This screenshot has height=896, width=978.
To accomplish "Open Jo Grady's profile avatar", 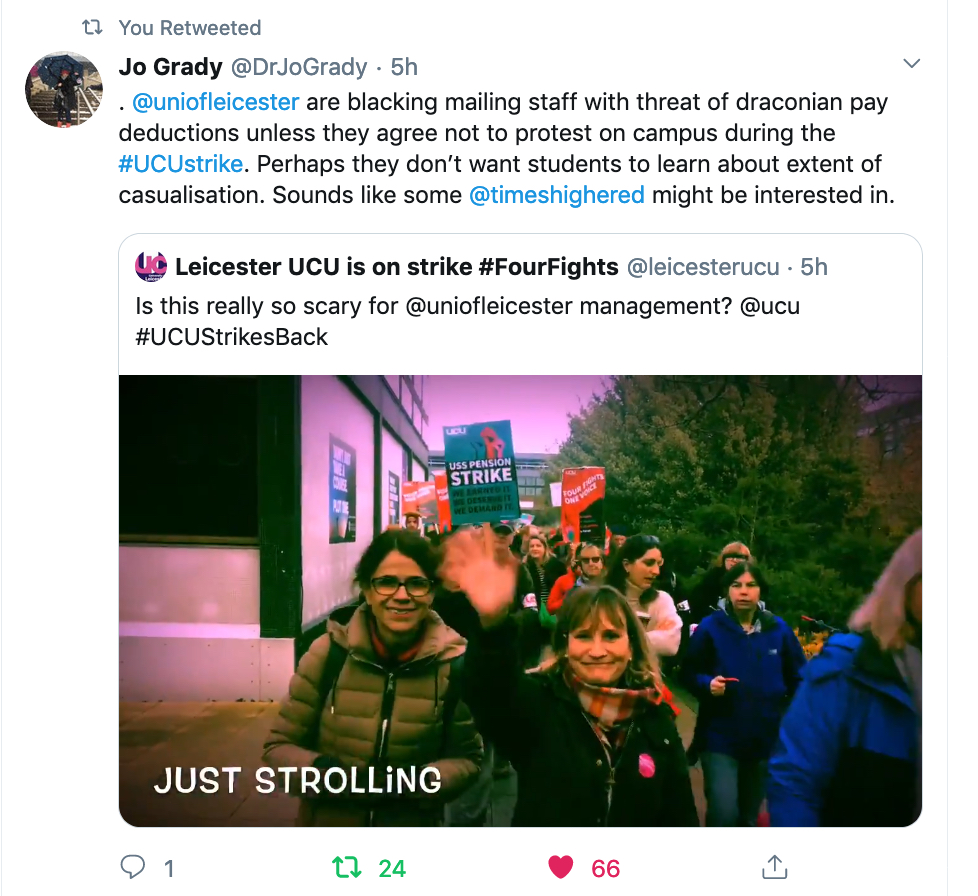I will [x=64, y=90].
